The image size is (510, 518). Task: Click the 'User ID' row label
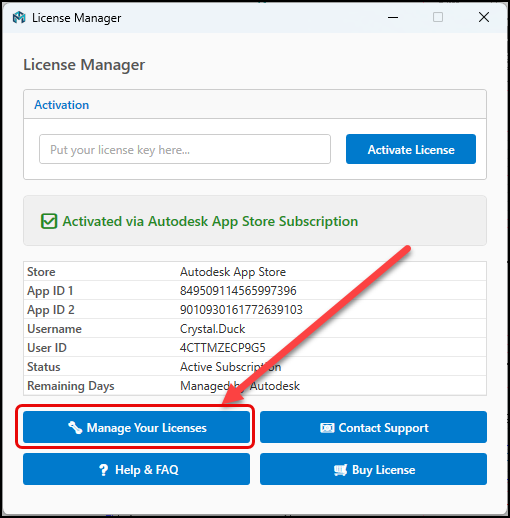coord(47,348)
